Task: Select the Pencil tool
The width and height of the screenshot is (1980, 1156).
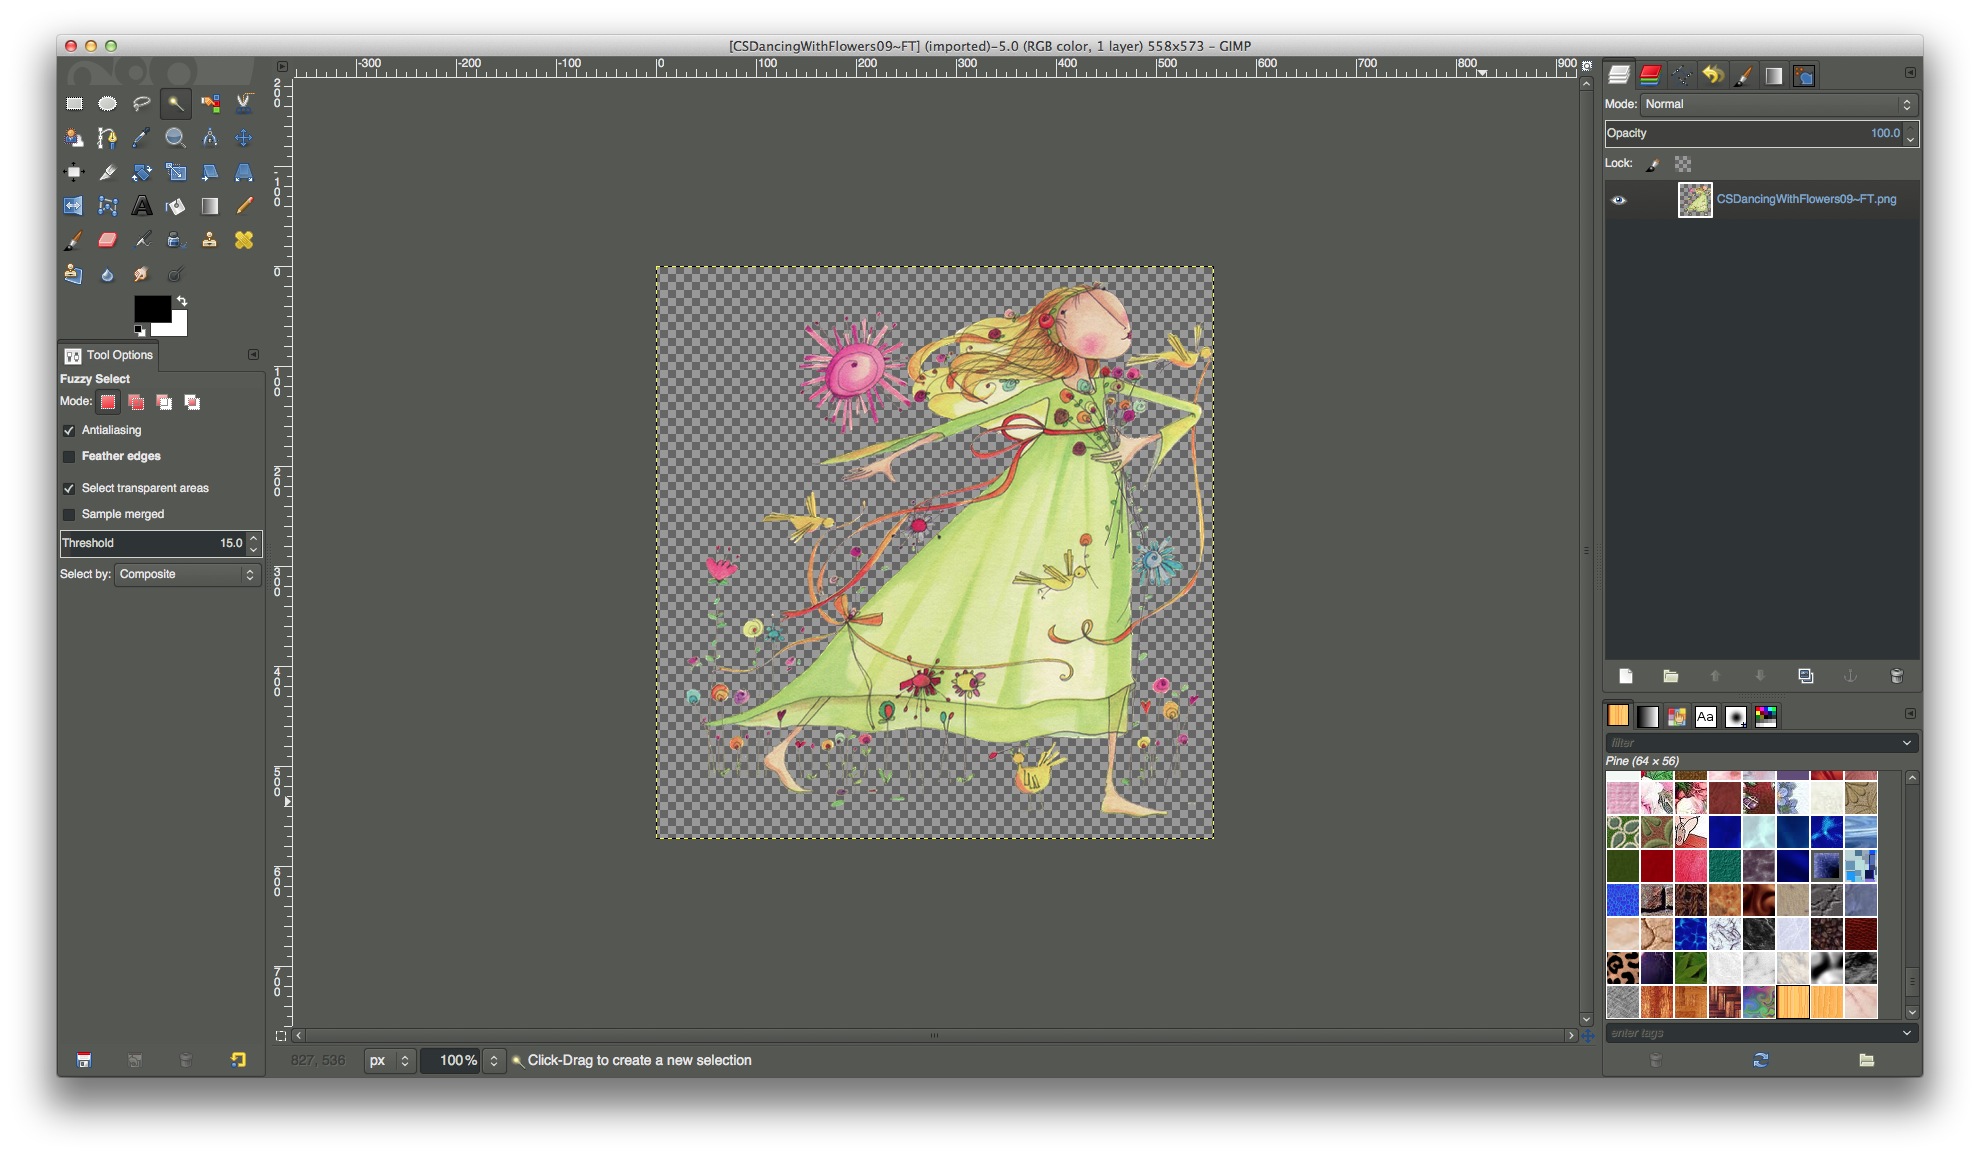Action: click(x=244, y=206)
